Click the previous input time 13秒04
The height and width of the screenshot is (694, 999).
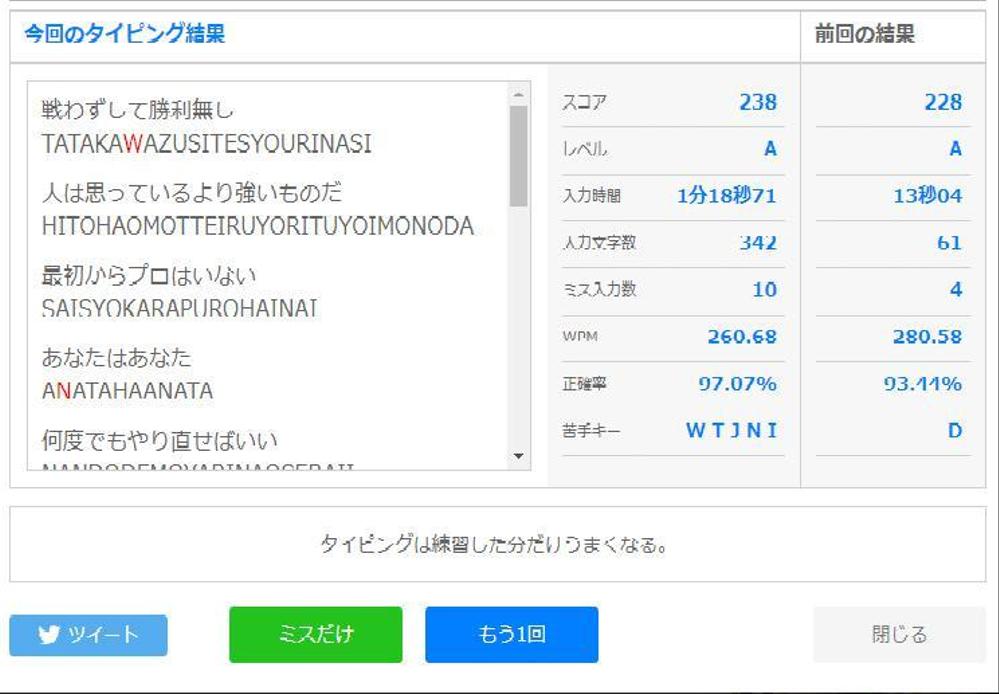click(928, 196)
